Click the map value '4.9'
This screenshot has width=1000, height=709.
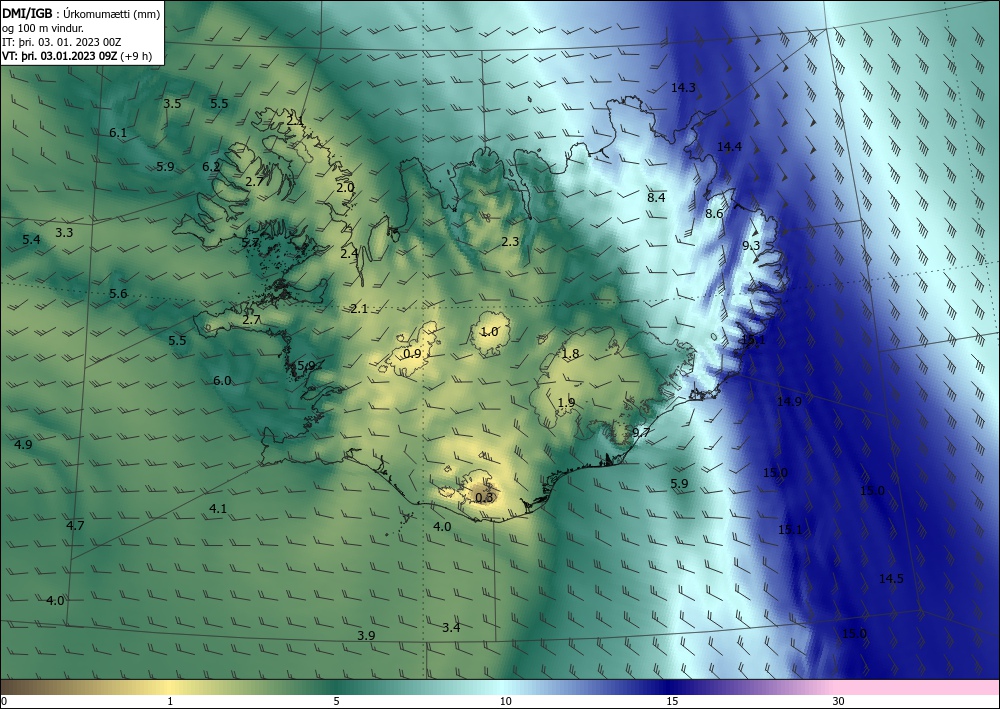pos(24,444)
